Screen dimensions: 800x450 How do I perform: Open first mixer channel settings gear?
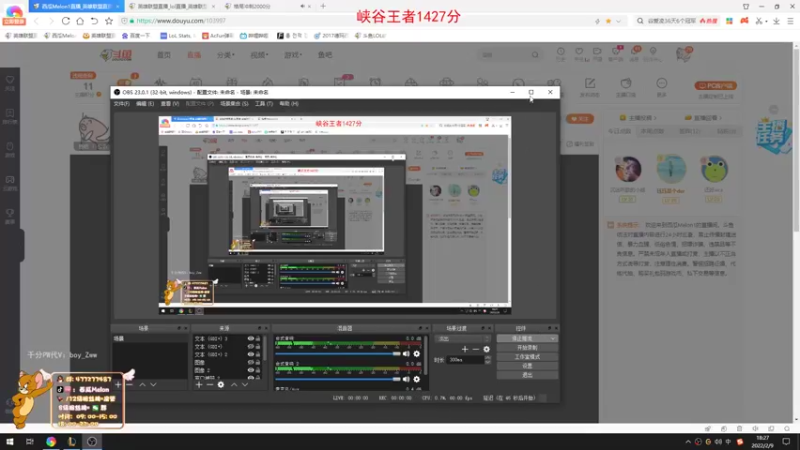coord(417,354)
